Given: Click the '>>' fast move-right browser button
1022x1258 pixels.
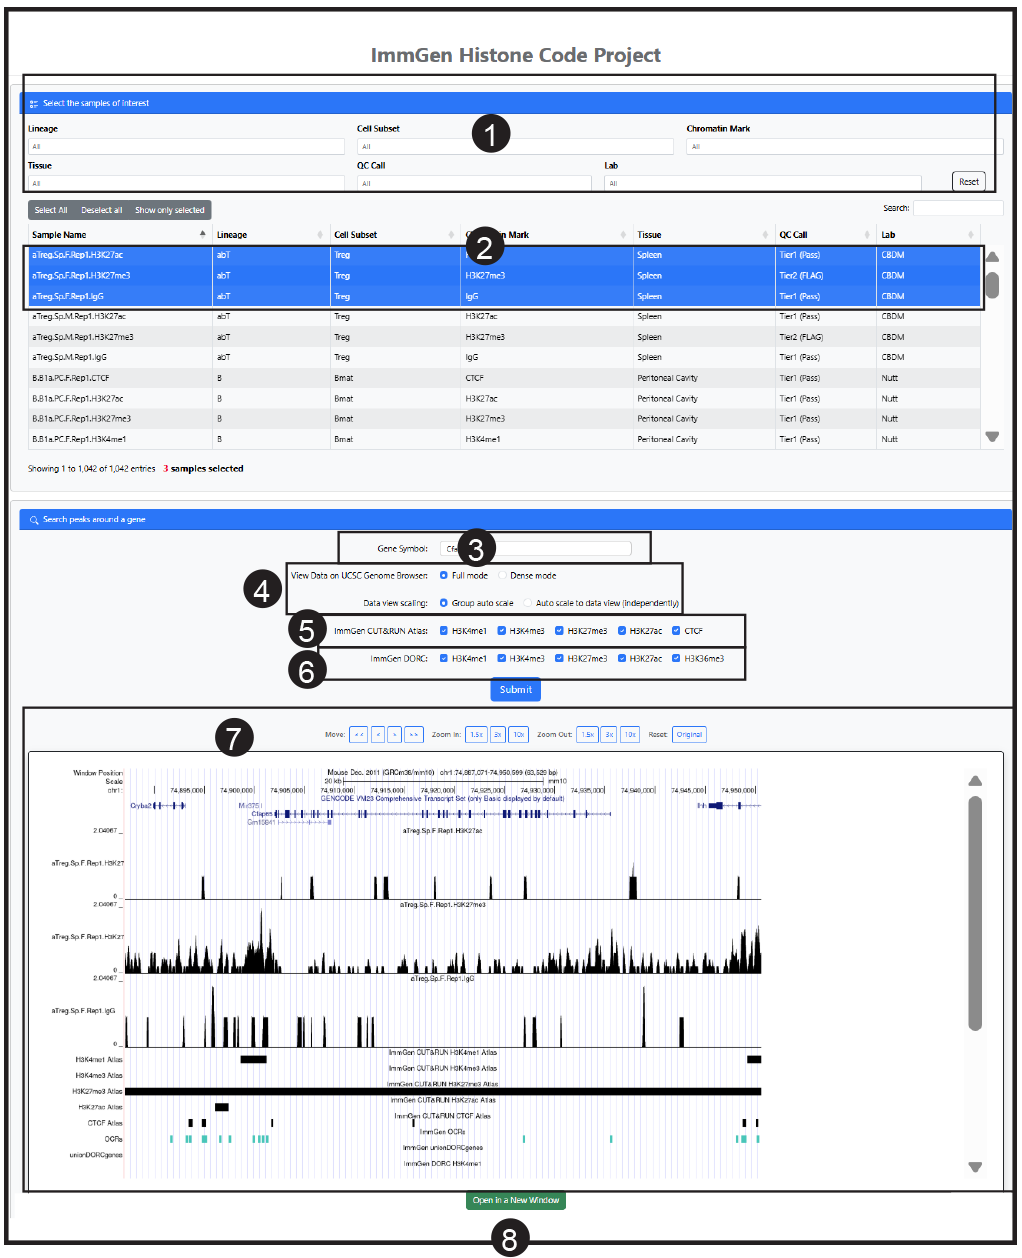Looking at the screenshot, I should pyautogui.click(x=412, y=734).
